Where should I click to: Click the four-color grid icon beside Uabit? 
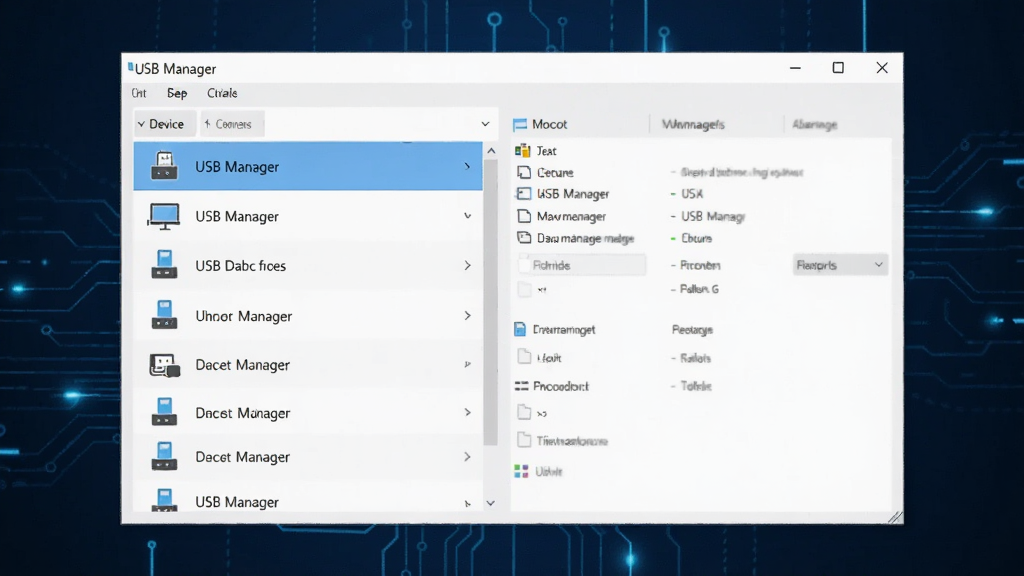click(521, 471)
